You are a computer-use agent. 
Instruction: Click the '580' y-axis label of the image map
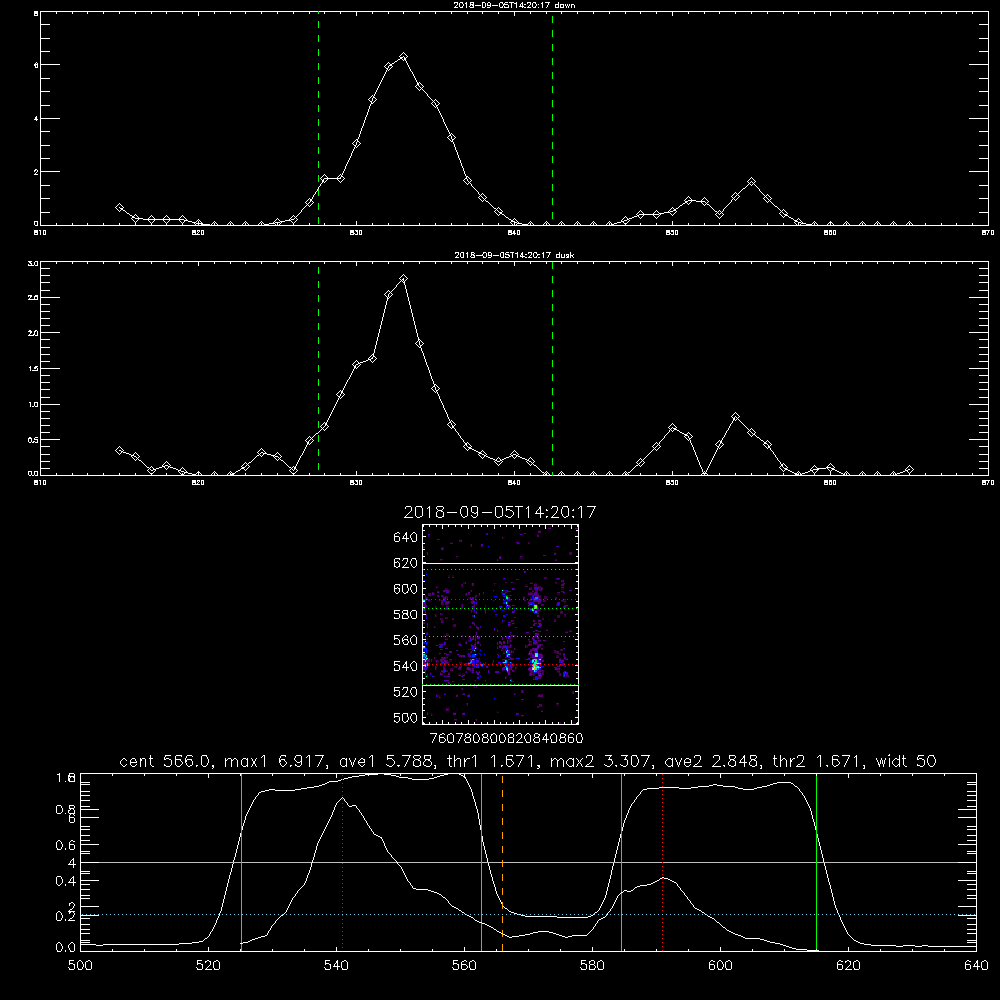click(x=406, y=615)
